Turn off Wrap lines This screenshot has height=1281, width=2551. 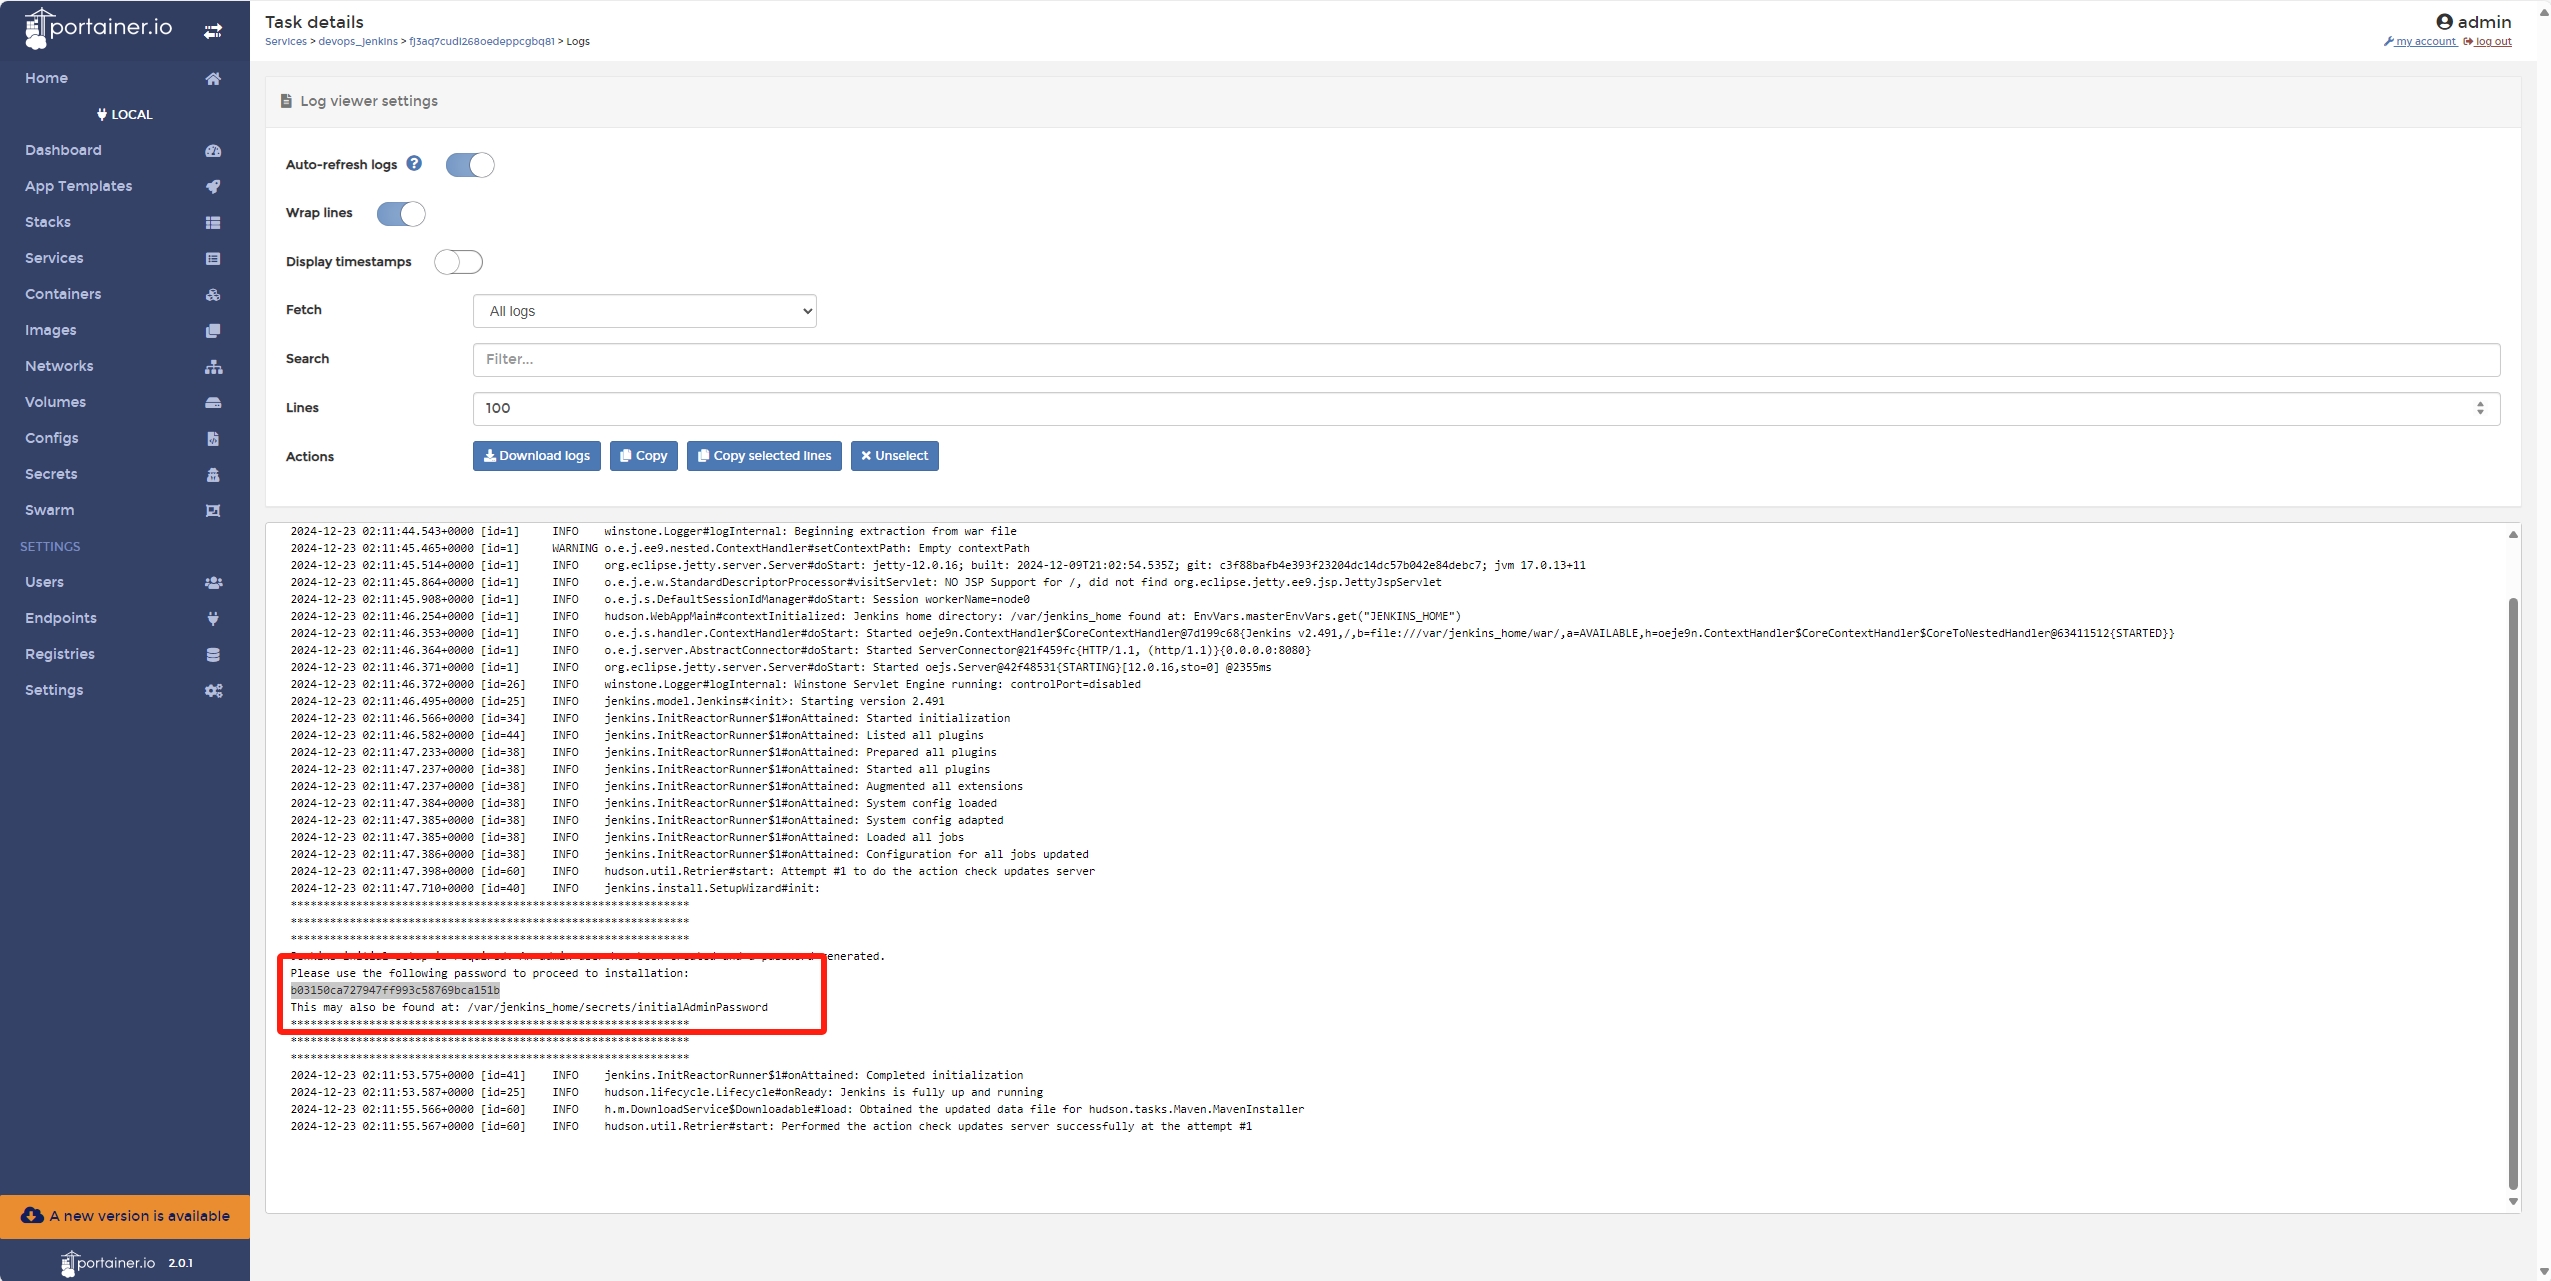(x=401, y=213)
